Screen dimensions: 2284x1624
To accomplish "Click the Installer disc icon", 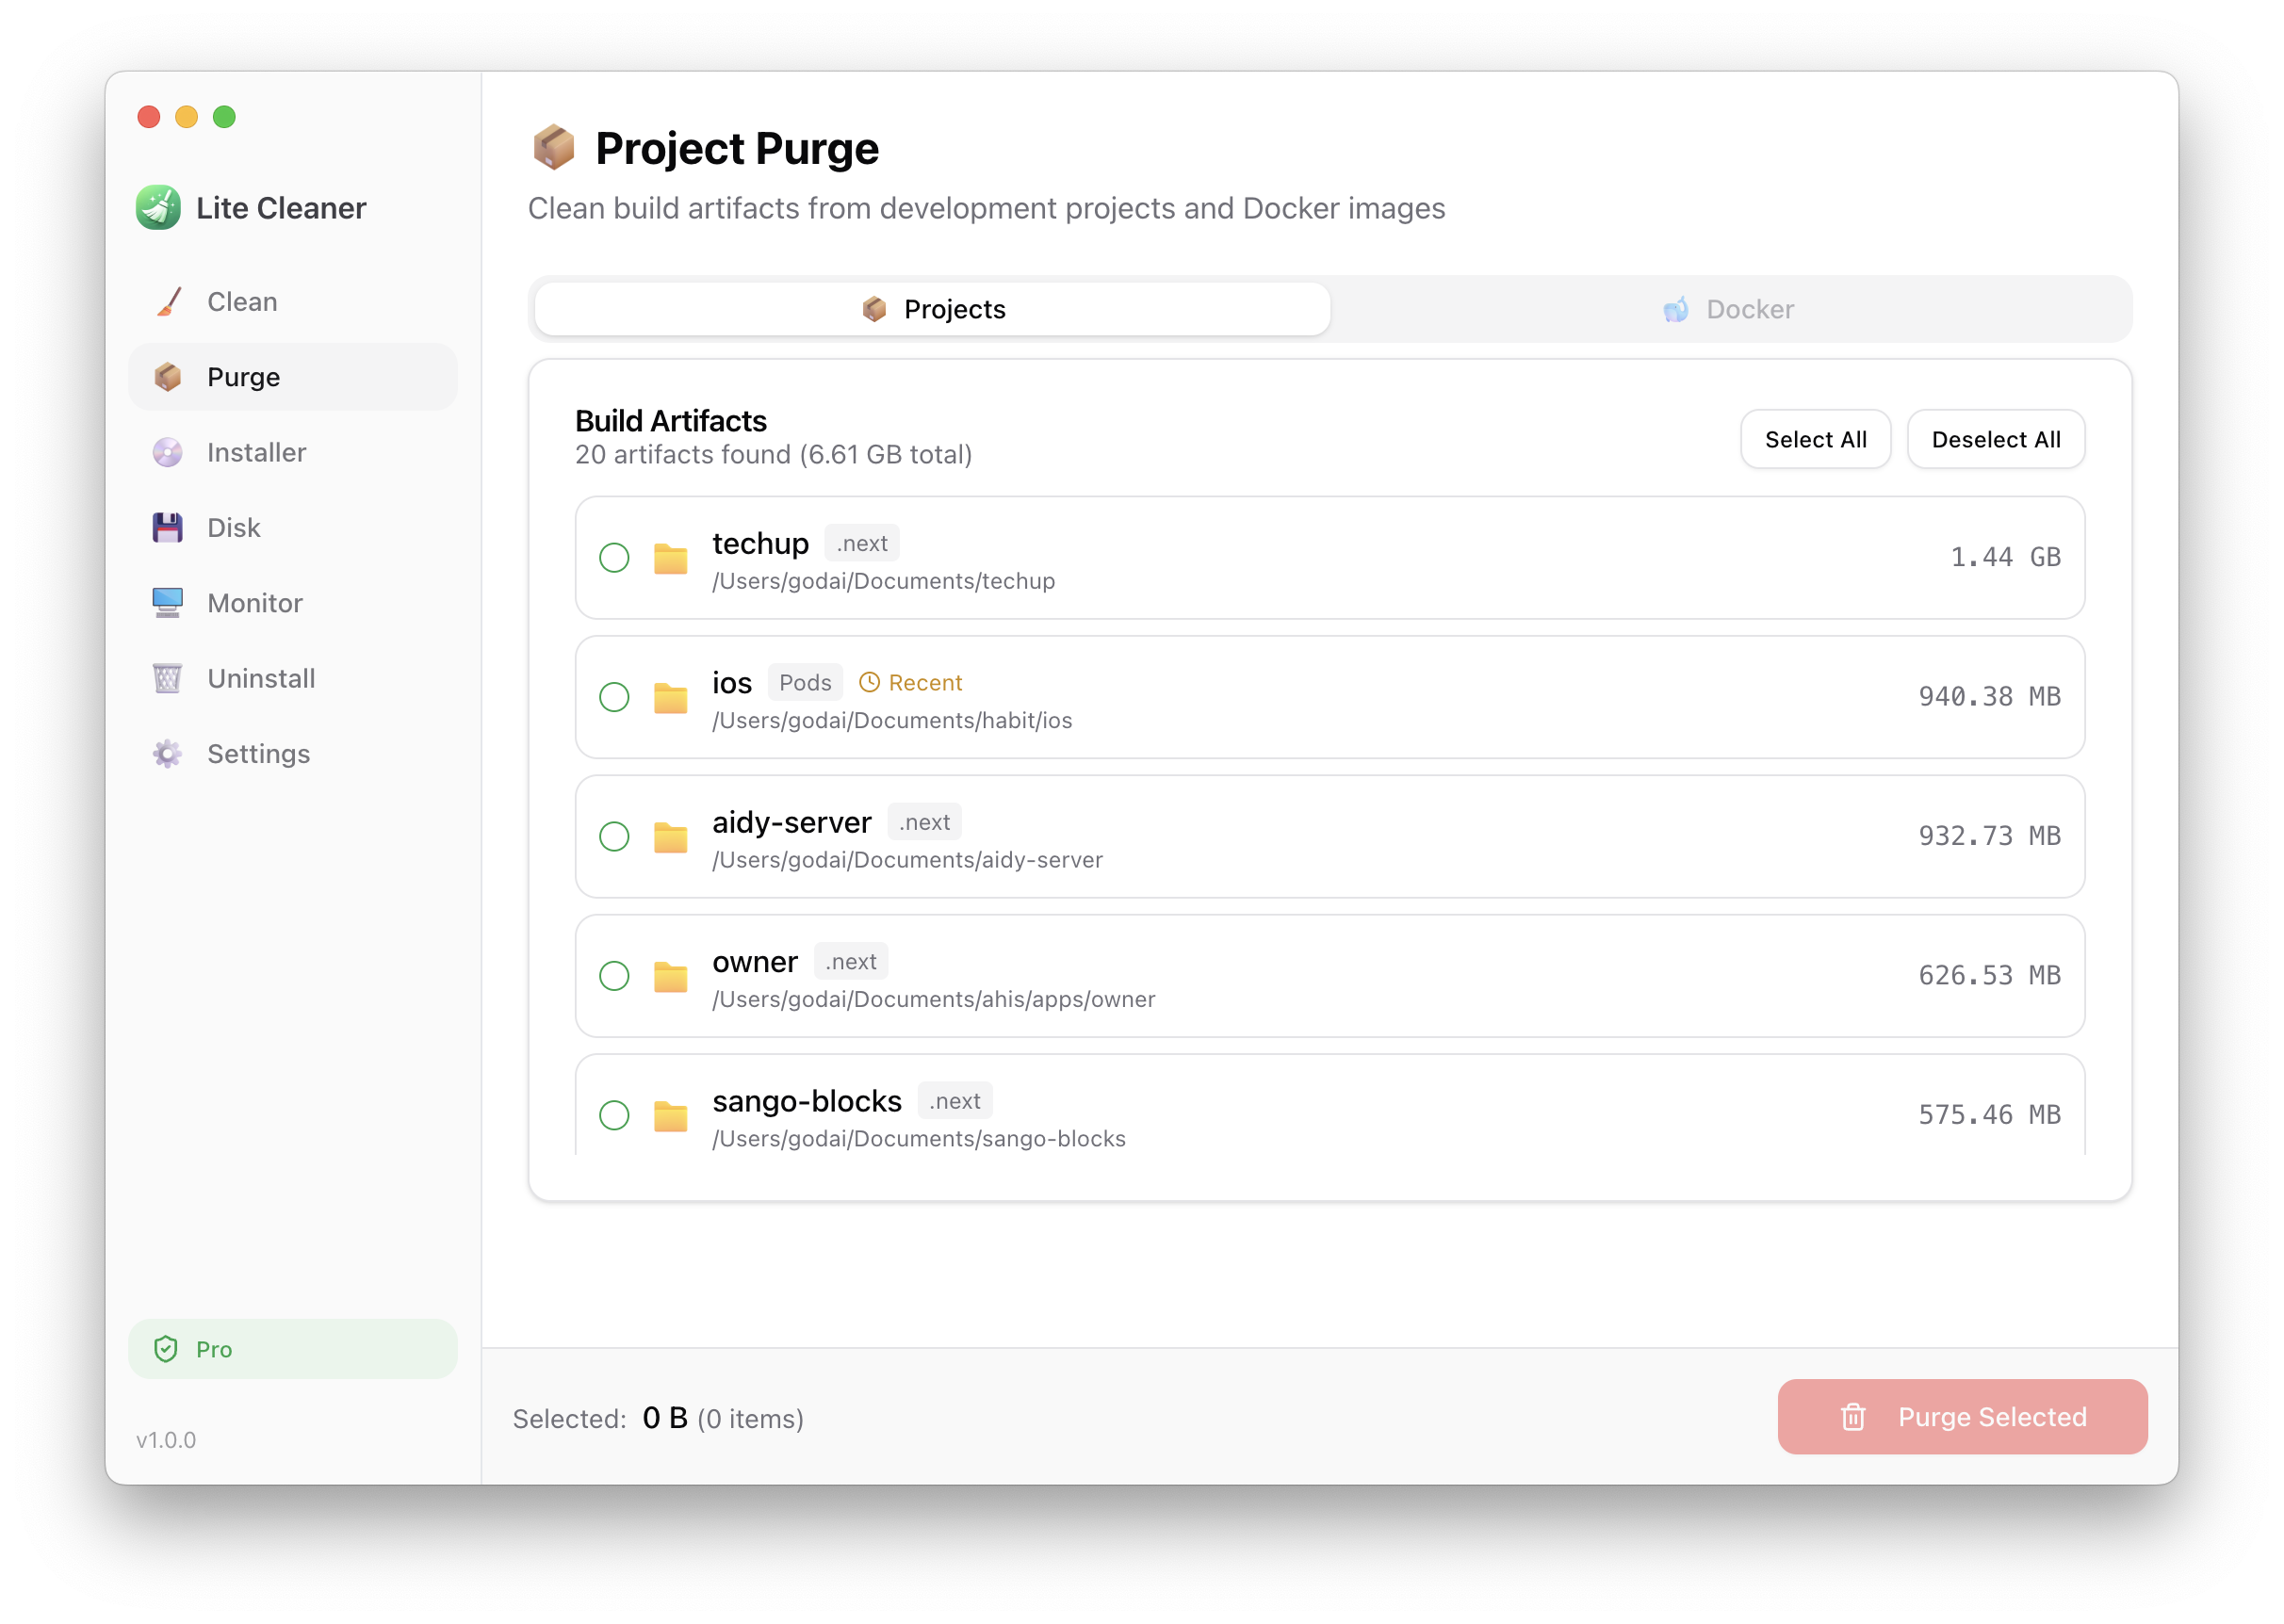I will coord(168,453).
